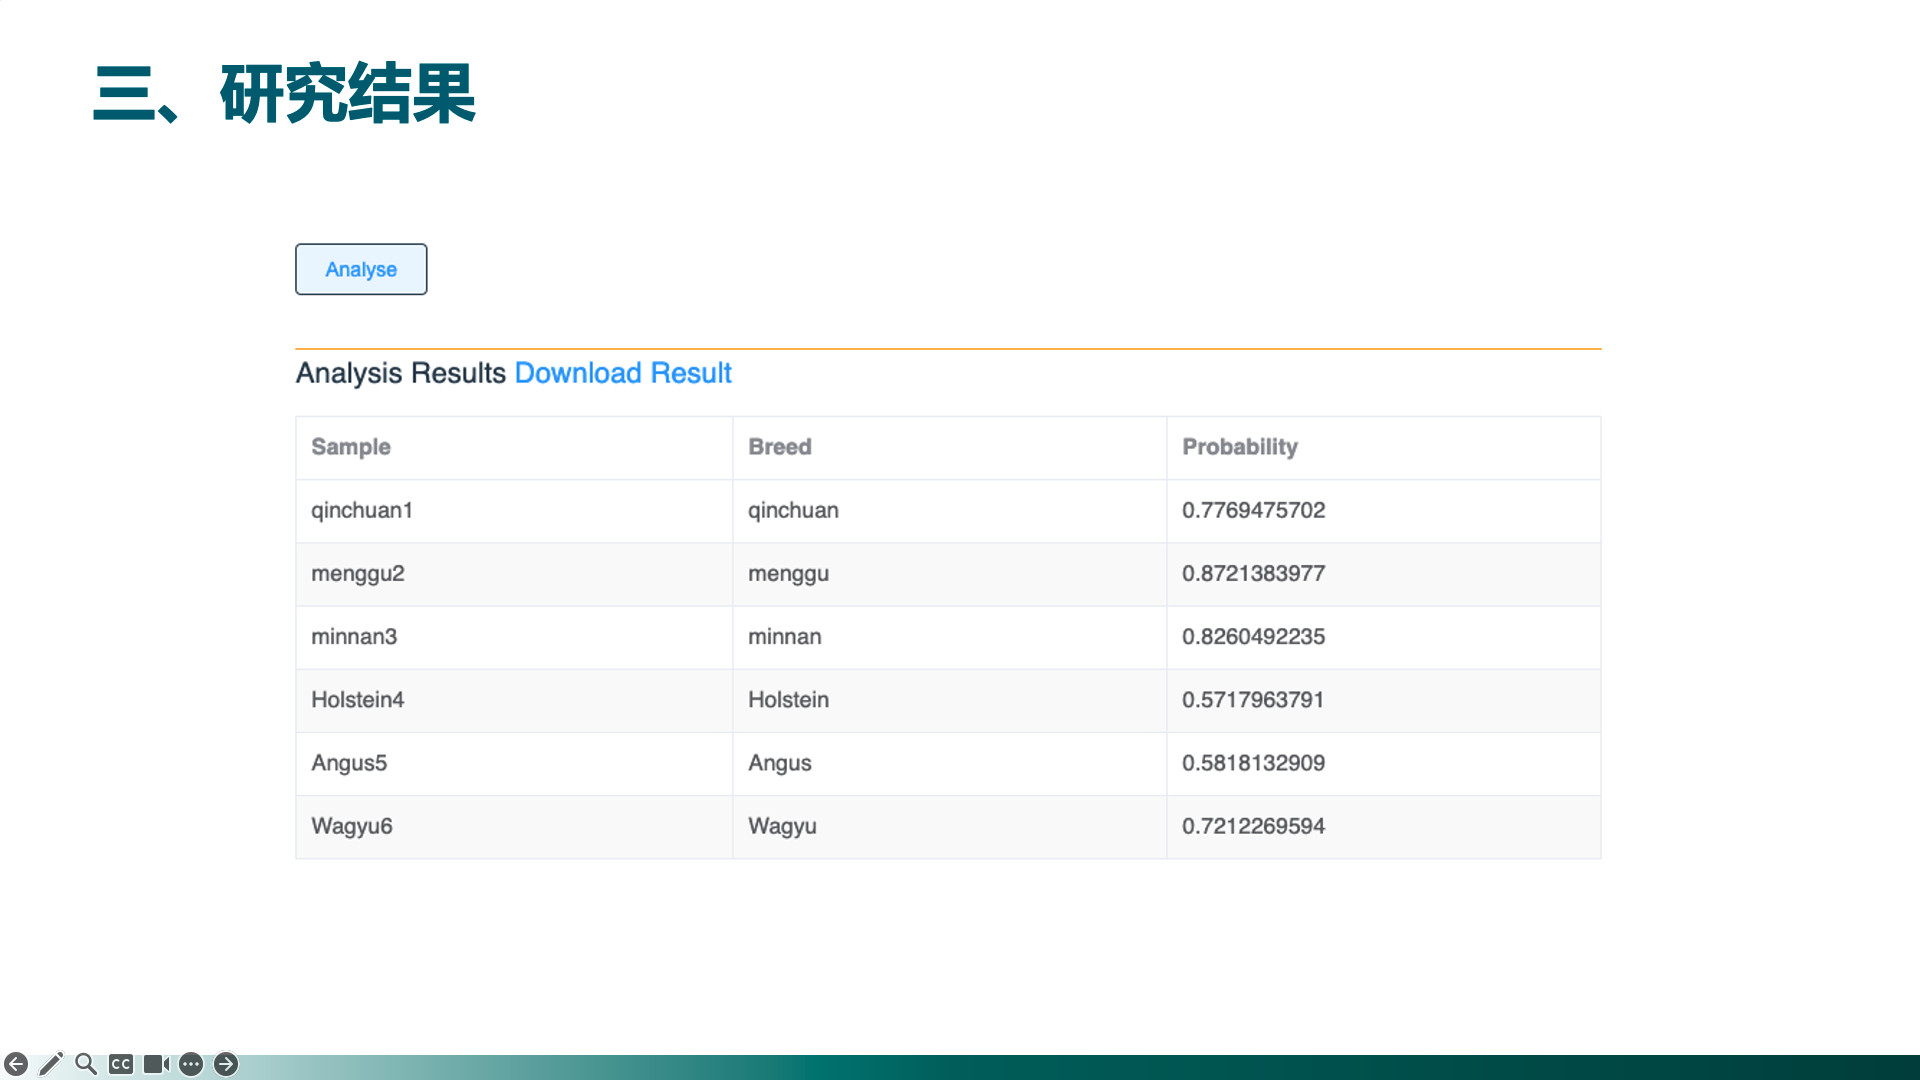Click the Probability column header

pyautogui.click(x=1239, y=447)
